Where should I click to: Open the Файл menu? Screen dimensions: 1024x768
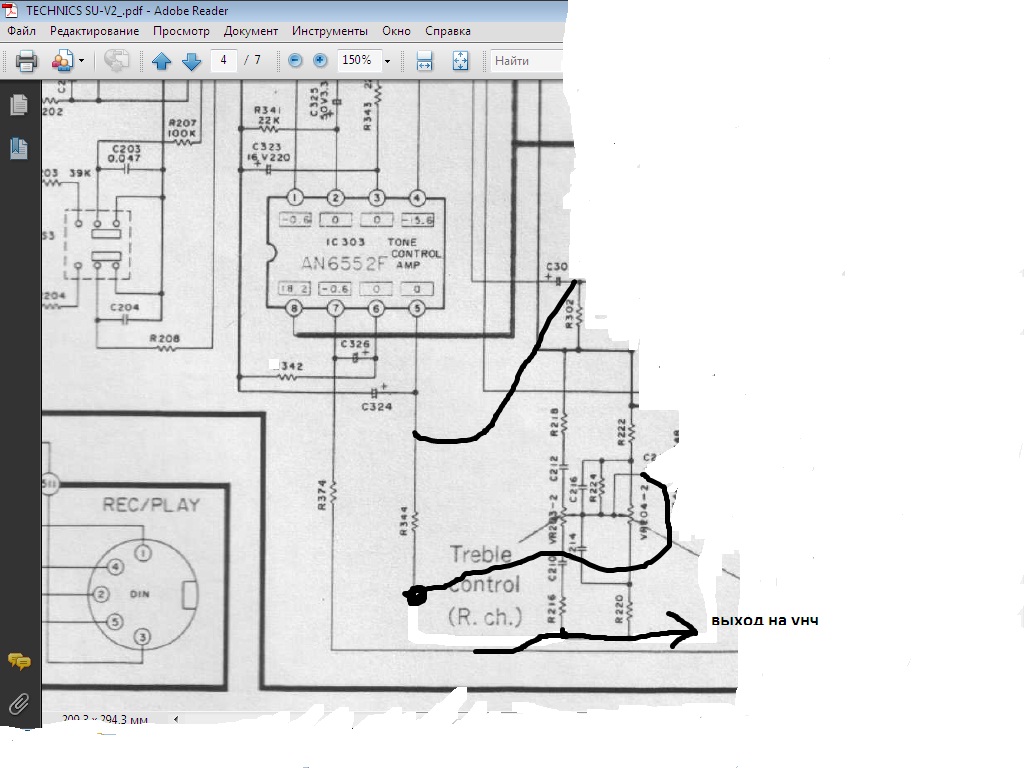22,31
